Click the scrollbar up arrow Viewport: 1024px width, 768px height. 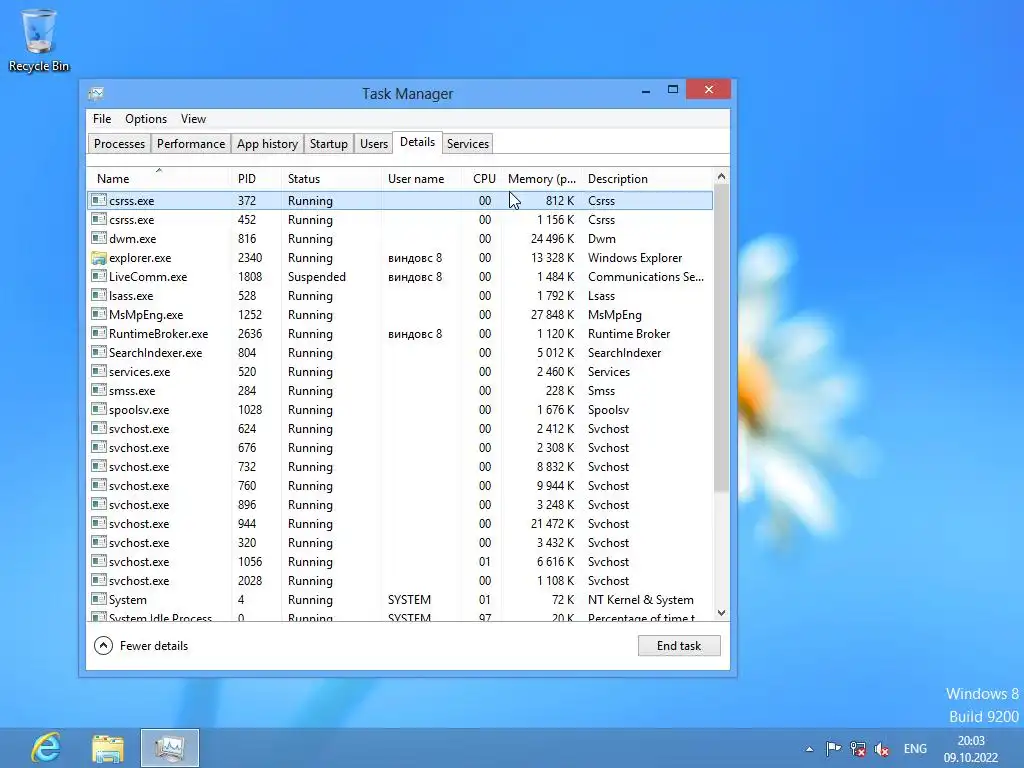721,176
